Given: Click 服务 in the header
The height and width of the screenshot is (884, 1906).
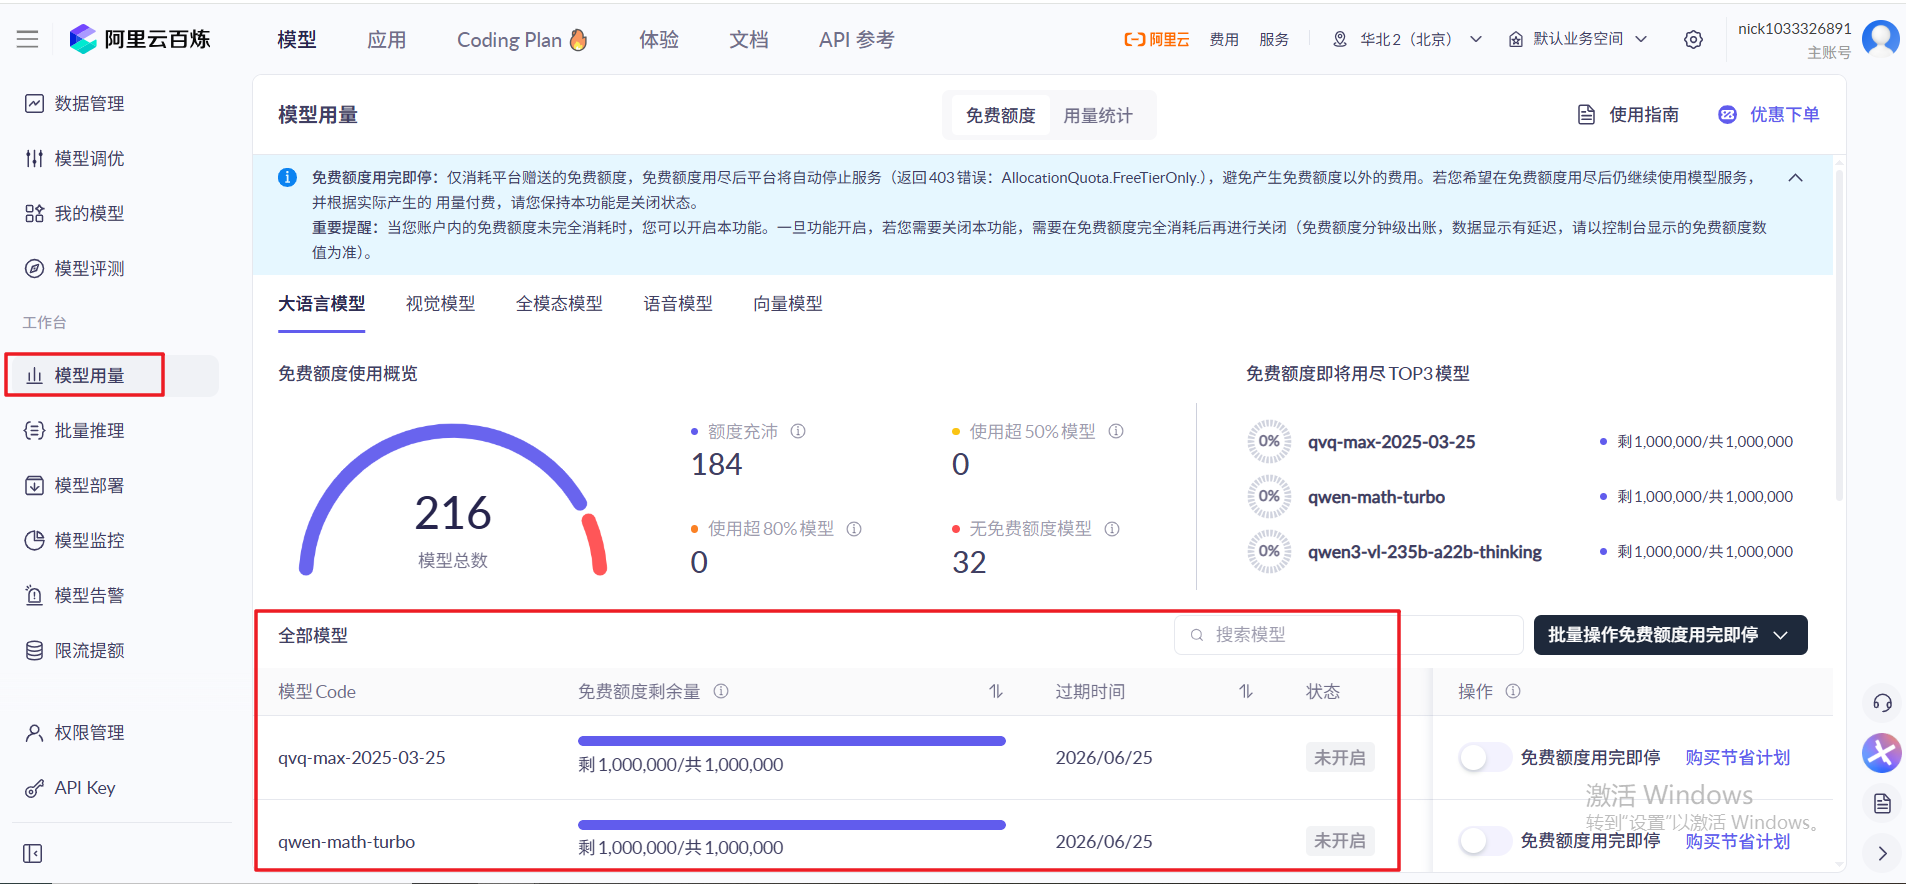Looking at the screenshot, I should pyautogui.click(x=1274, y=40).
